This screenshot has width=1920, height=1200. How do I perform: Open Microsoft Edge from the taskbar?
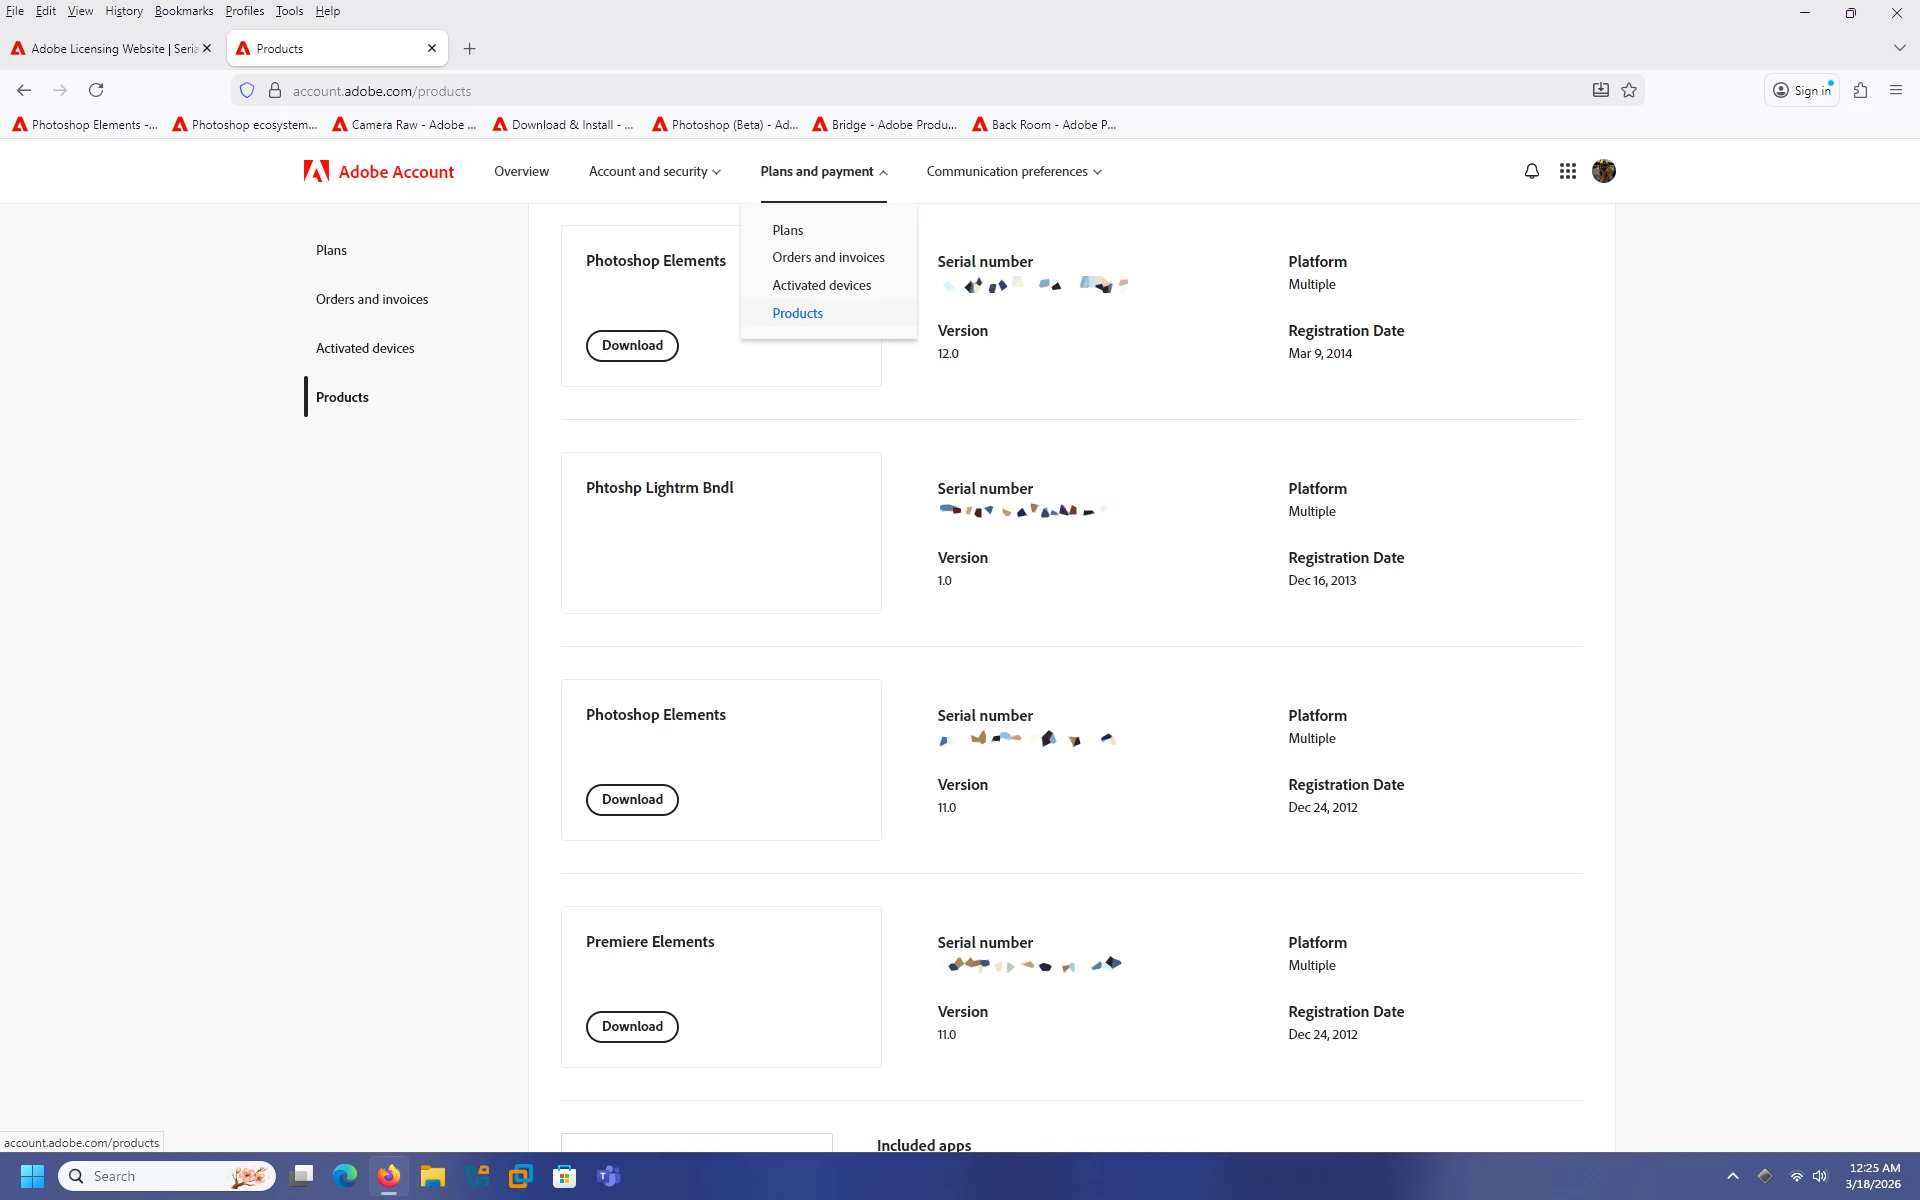[345, 1176]
